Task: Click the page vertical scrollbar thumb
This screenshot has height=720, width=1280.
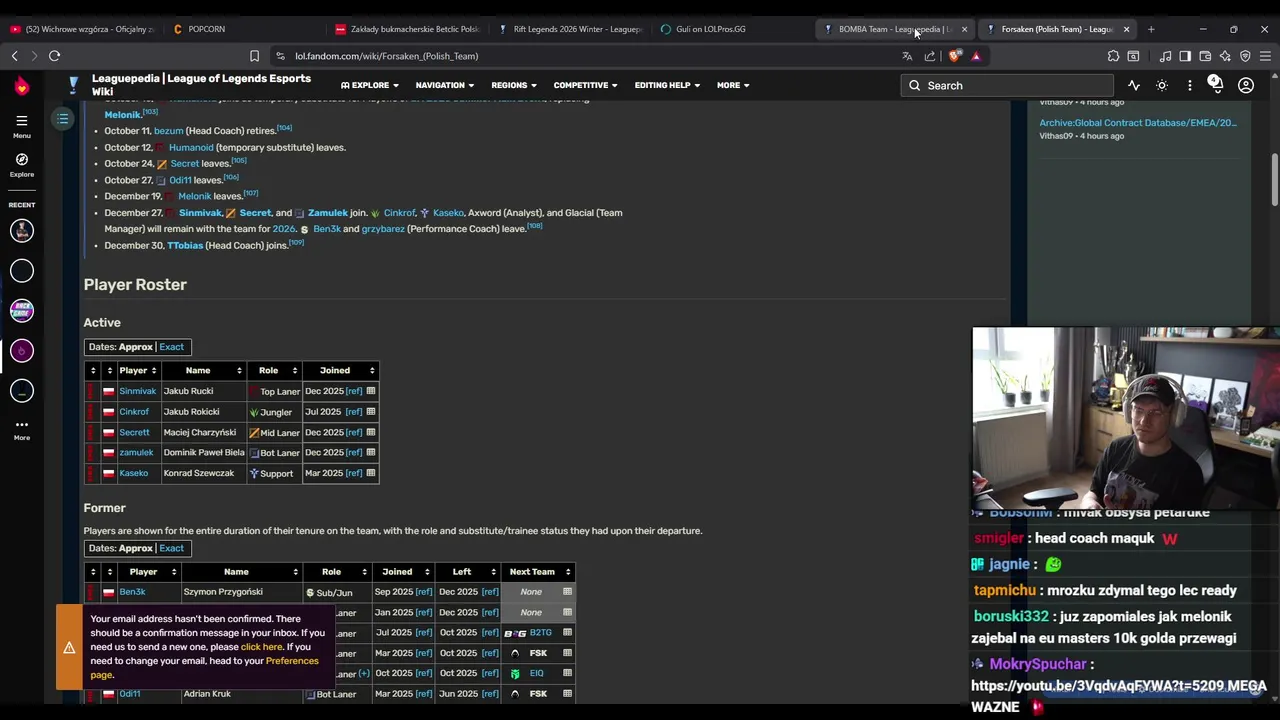Action: (x=1274, y=179)
